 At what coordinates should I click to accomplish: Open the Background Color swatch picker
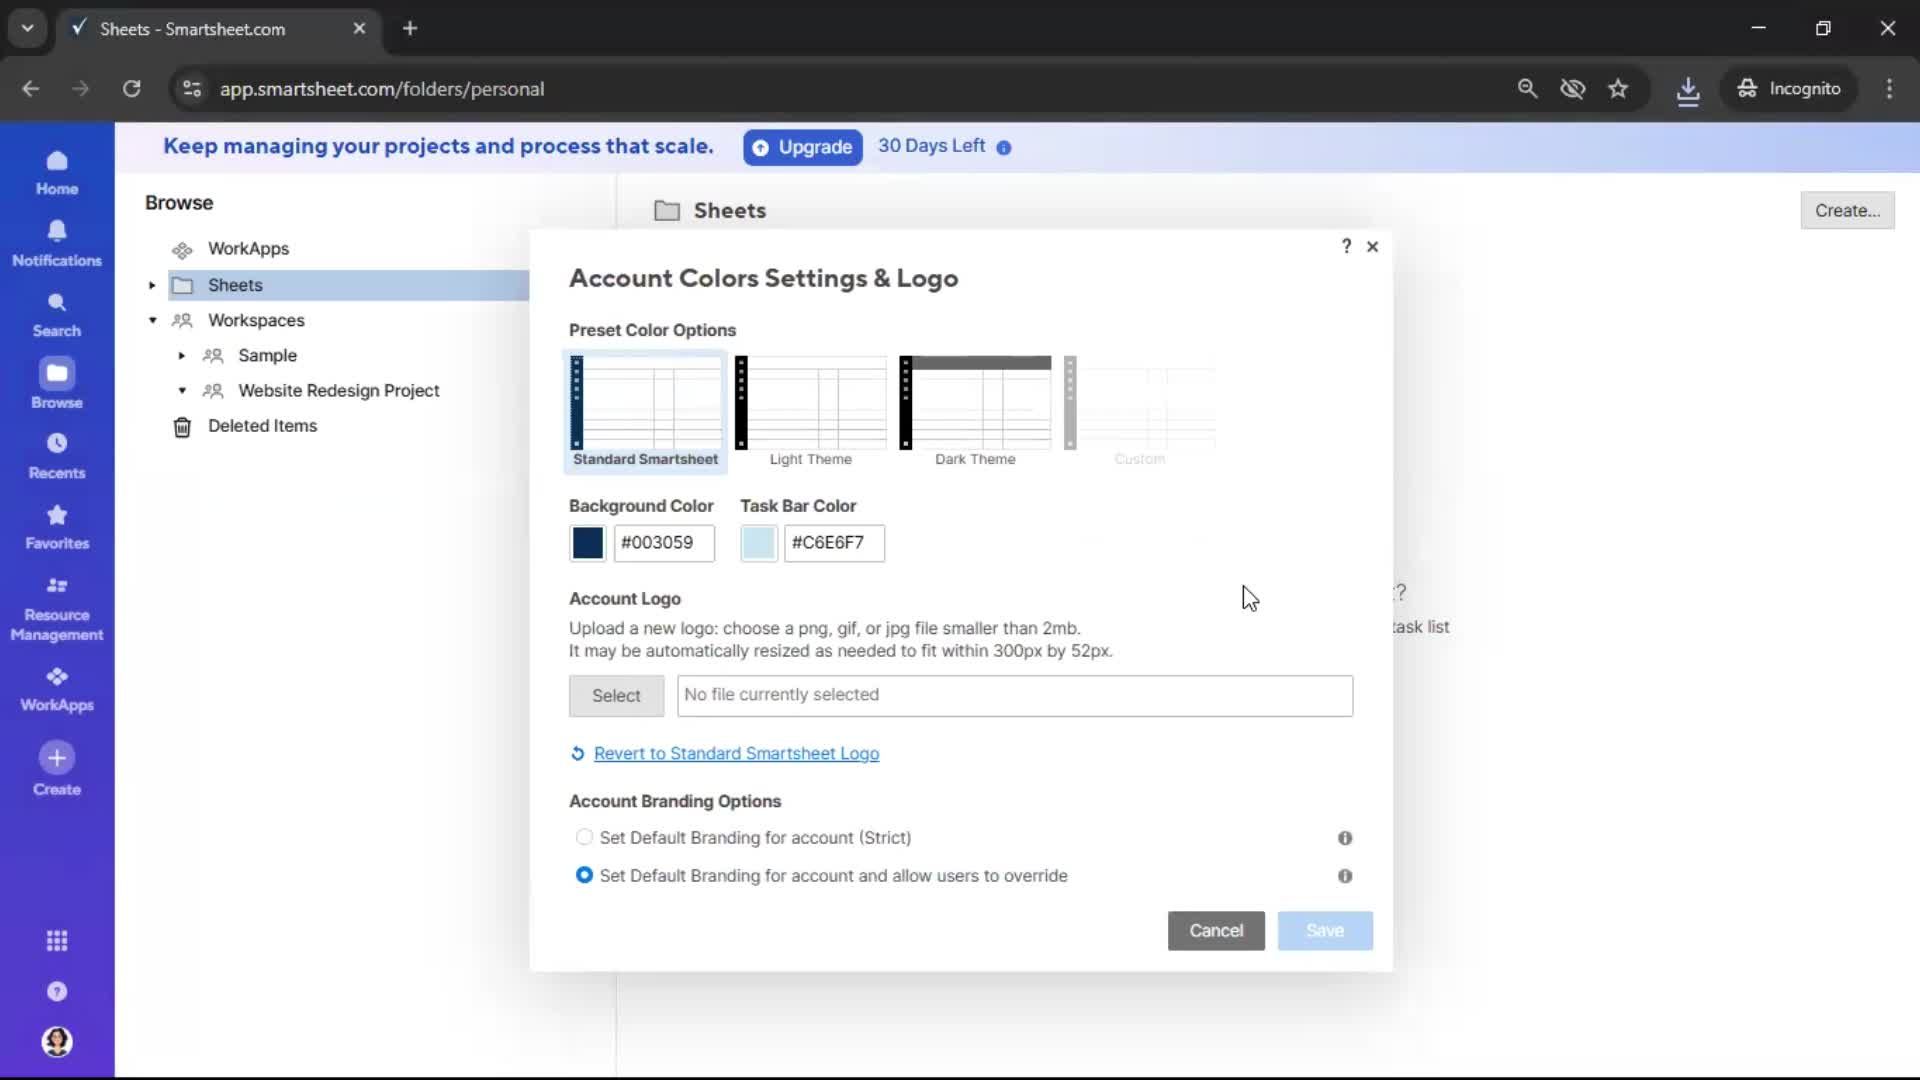point(586,543)
